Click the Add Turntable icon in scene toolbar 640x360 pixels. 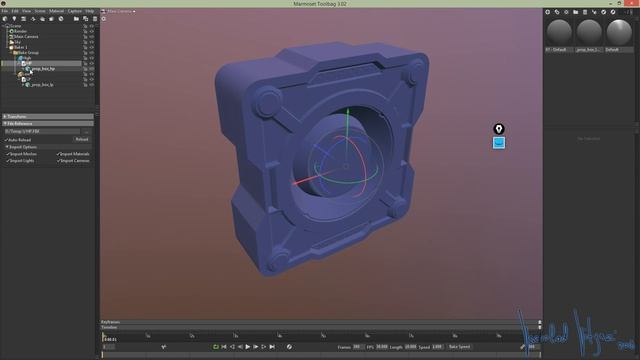tap(33, 19)
